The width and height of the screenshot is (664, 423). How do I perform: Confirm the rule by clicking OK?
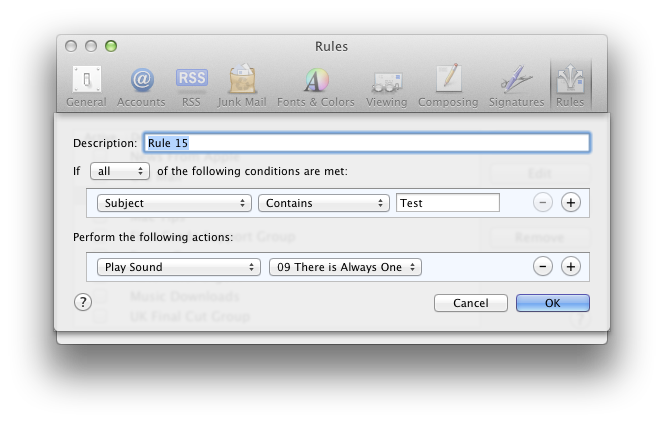[x=552, y=303]
